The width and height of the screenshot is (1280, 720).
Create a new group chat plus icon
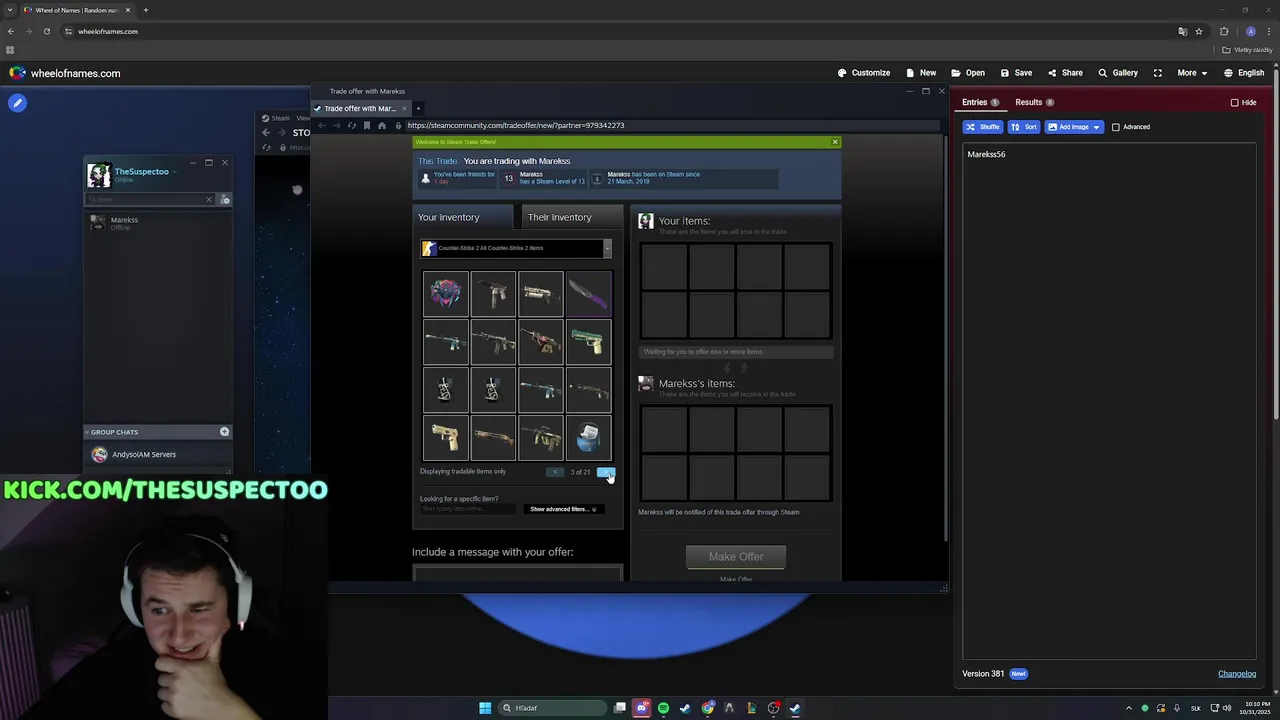point(224,432)
